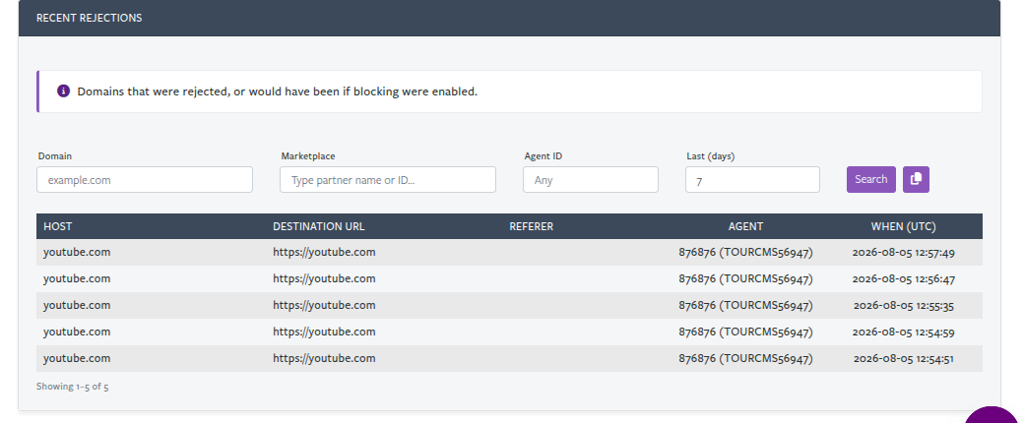Screen dimensions: 1024x423
Task: Click the timestamp 2026-08-05 12:54:59
Action: [904, 332]
